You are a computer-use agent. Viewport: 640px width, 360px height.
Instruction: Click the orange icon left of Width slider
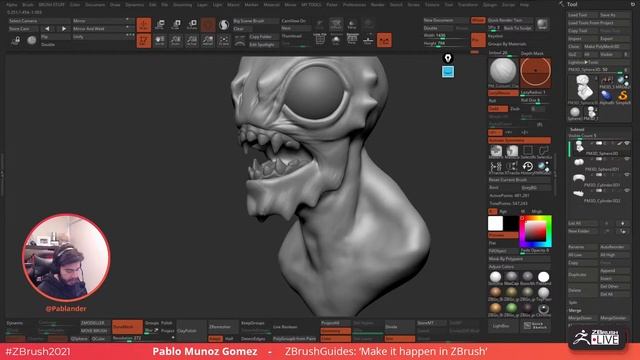[x=478, y=40]
